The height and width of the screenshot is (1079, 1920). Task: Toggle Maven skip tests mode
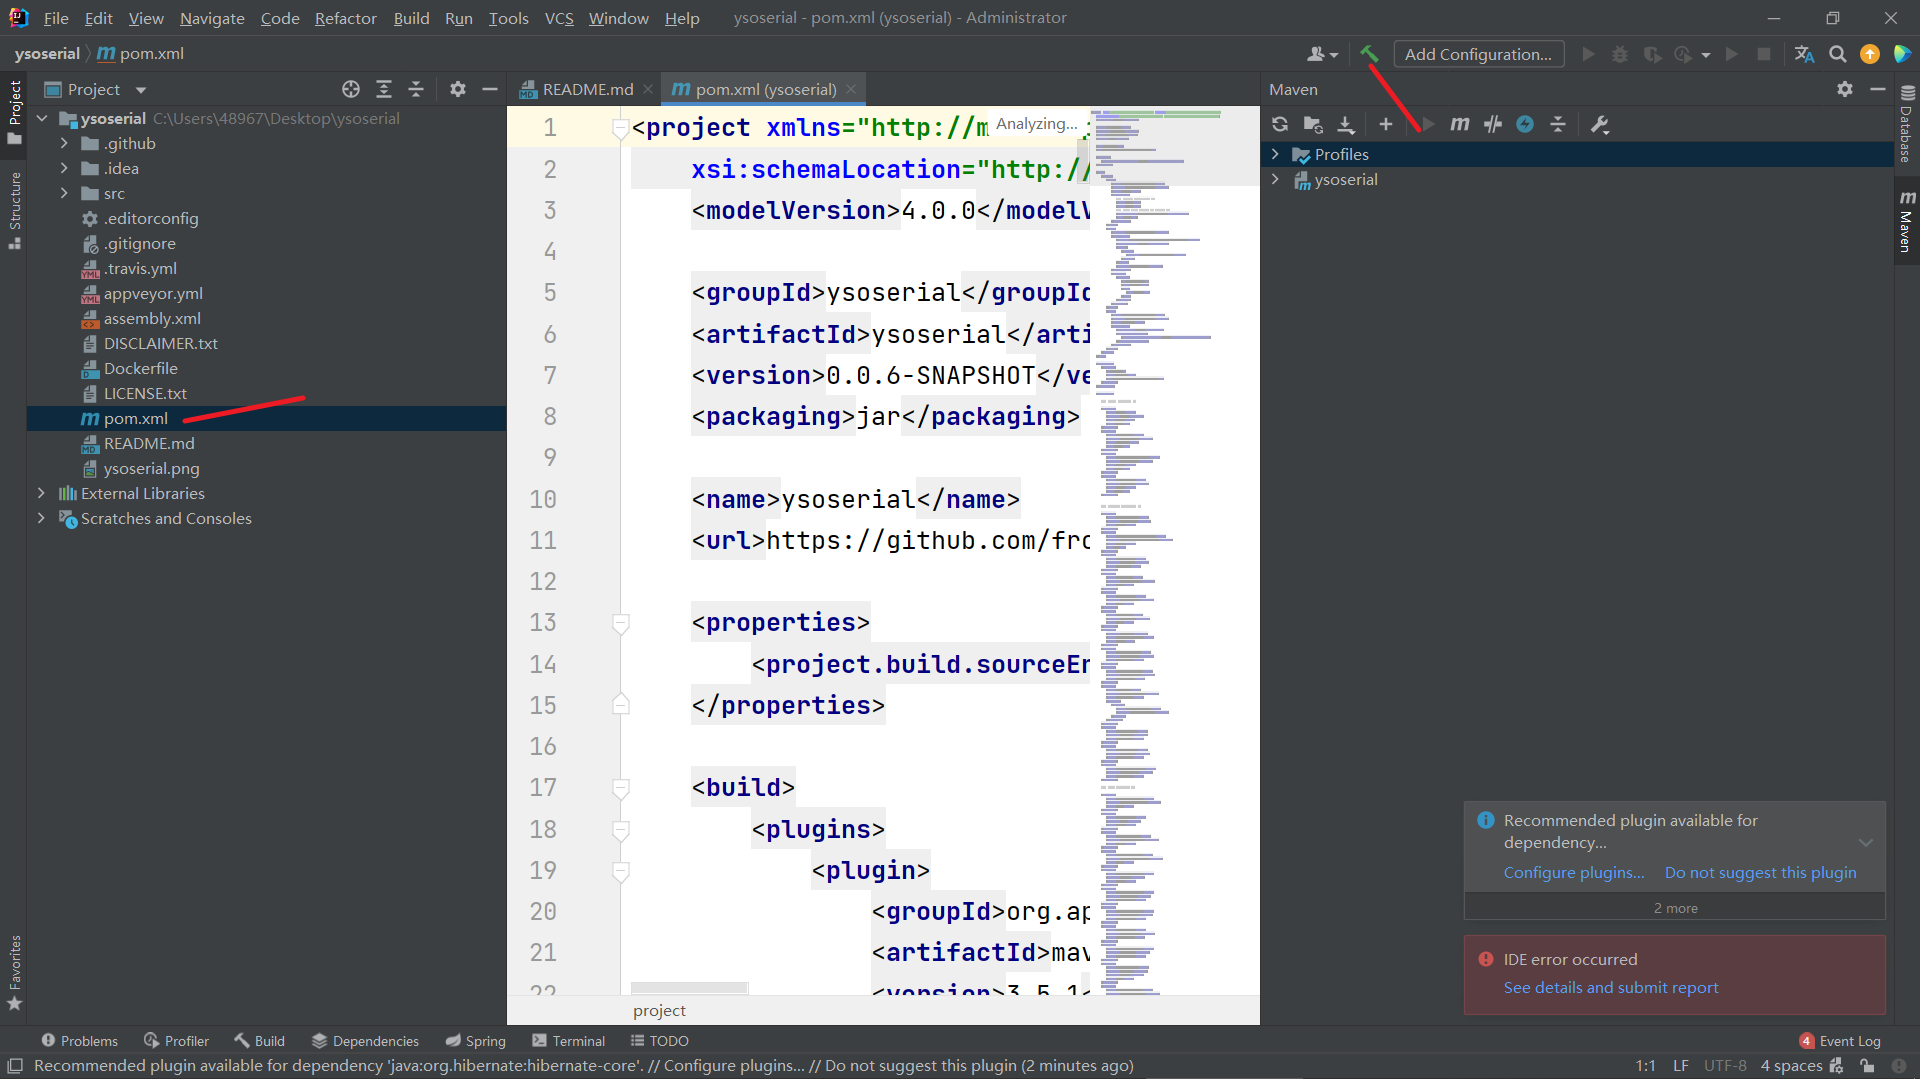coord(1525,124)
